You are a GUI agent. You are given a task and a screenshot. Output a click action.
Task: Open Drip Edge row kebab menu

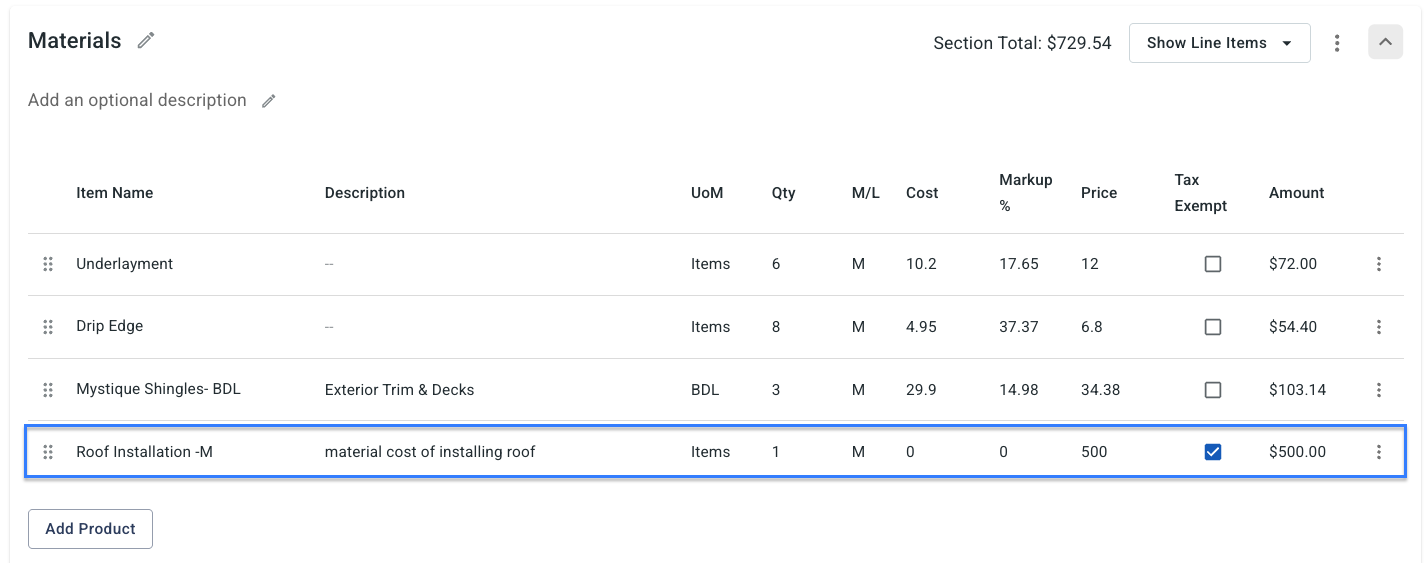[1378, 327]
